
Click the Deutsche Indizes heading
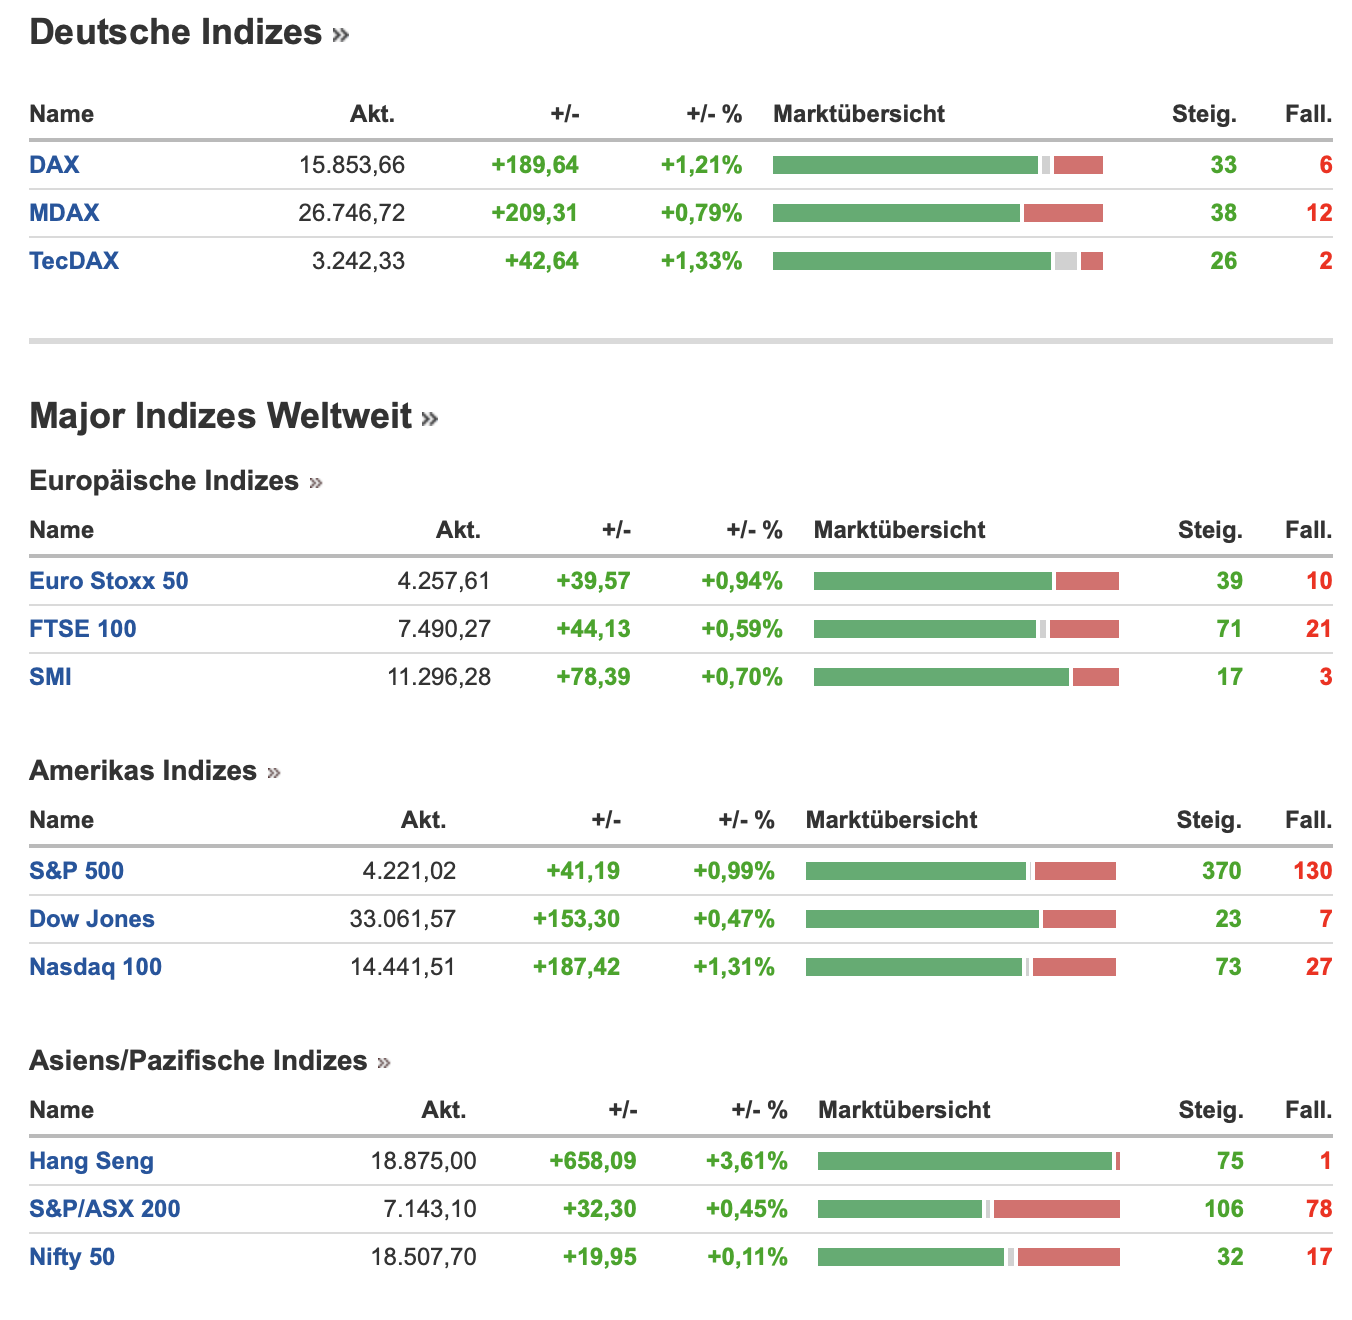175,33
